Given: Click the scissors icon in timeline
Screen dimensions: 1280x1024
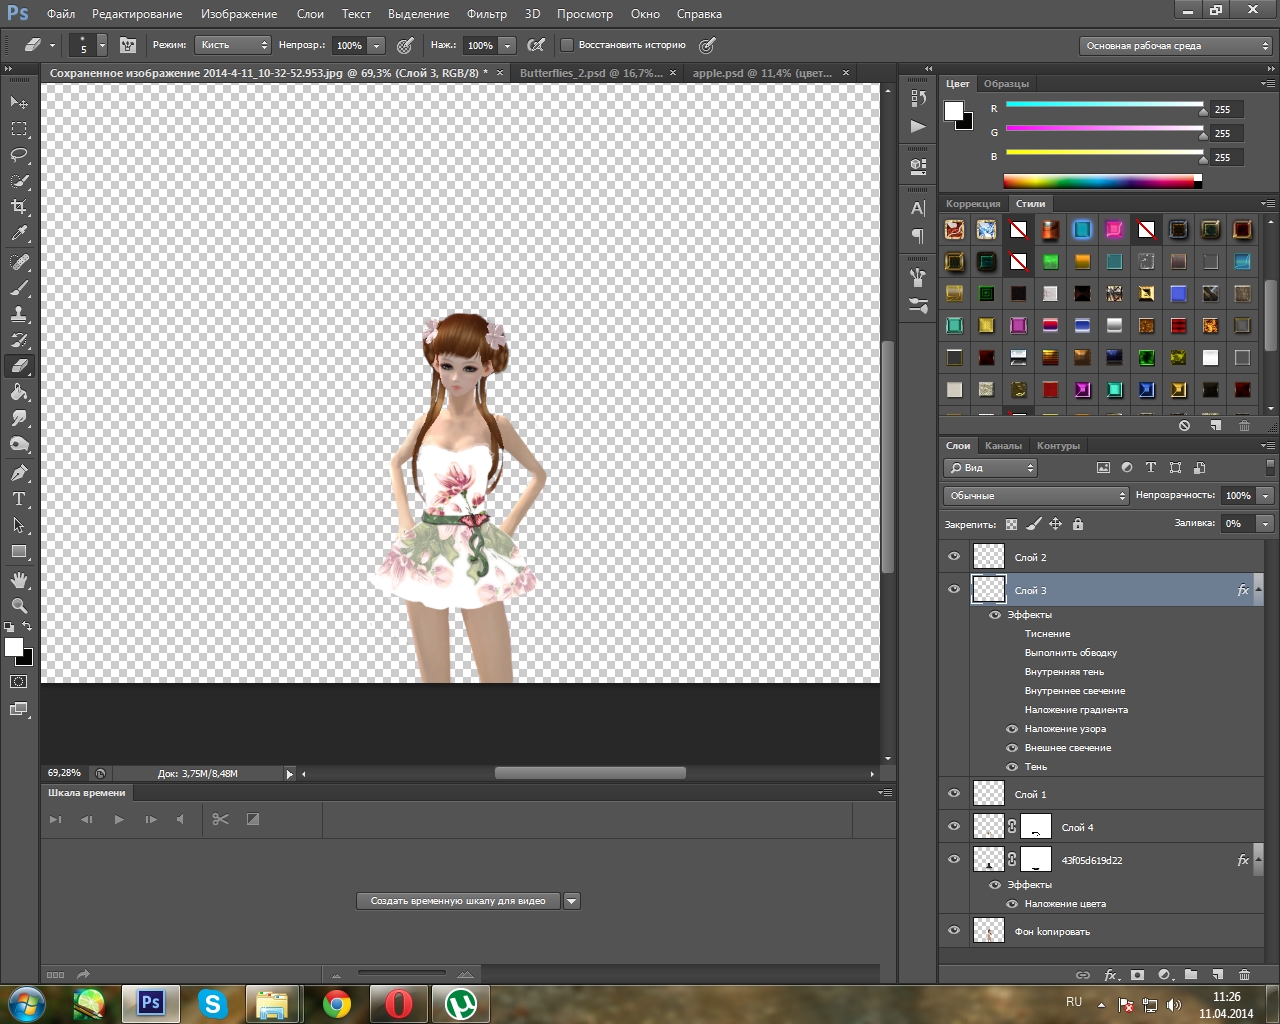Looking at the screenshot, I should (221, 819).
